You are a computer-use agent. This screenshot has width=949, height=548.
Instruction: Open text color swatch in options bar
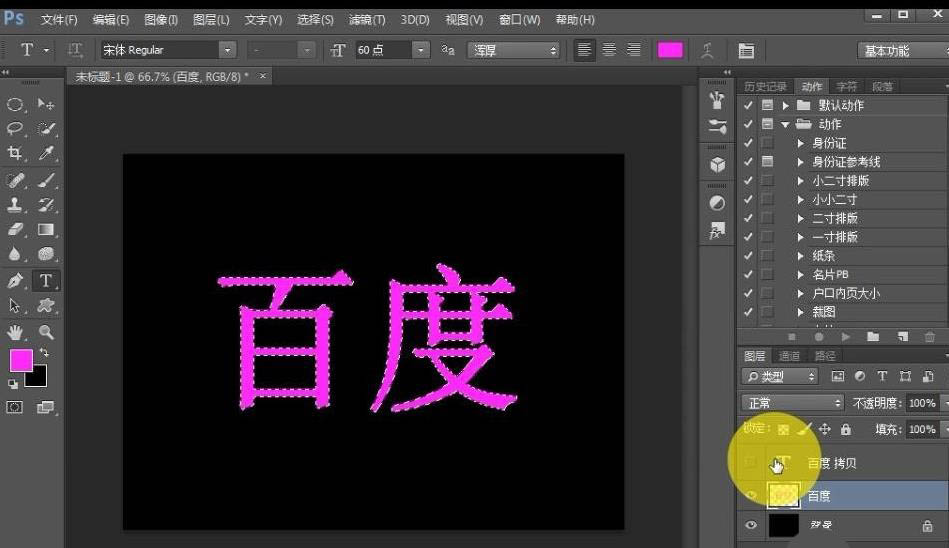(670, 50)
